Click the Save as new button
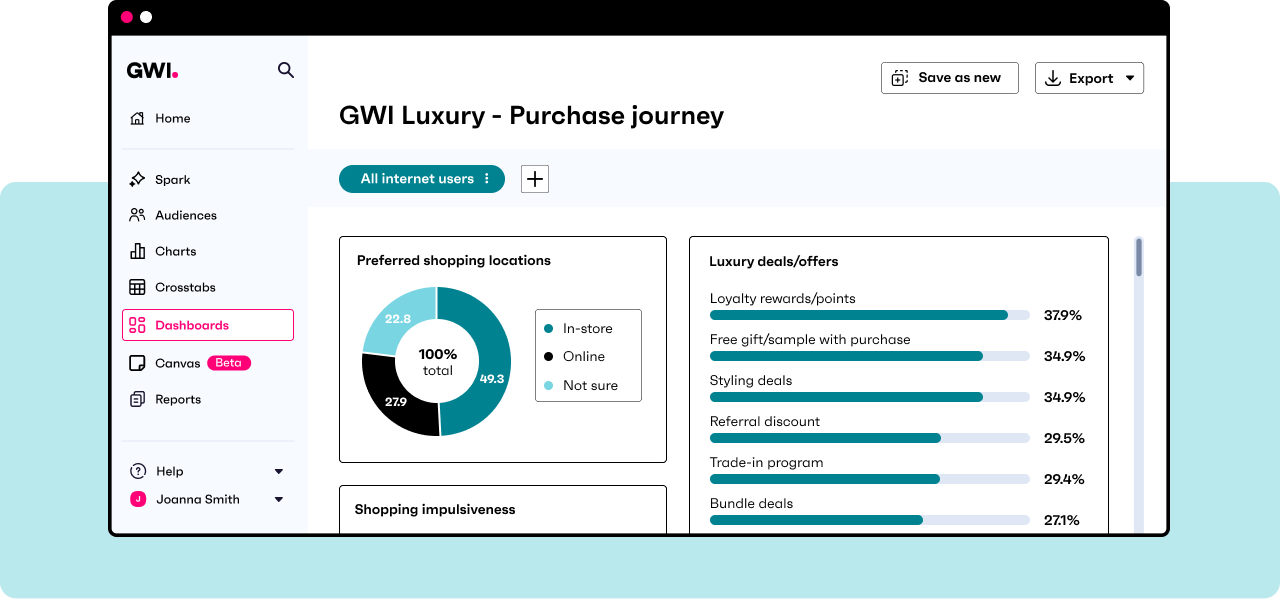 (949, 77)
